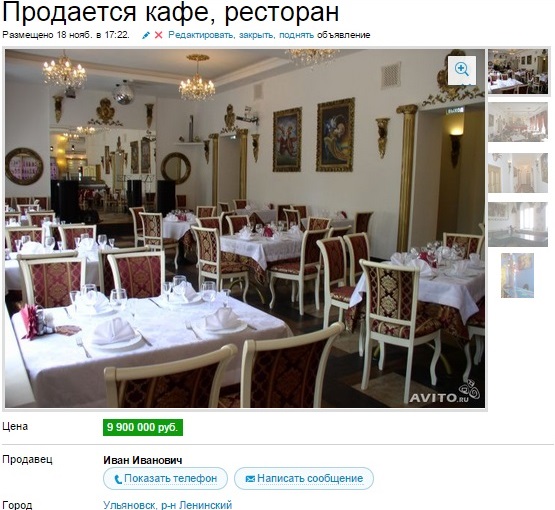
Task: Select the first gallery thumbnail
Action: [x=518, y=71]
